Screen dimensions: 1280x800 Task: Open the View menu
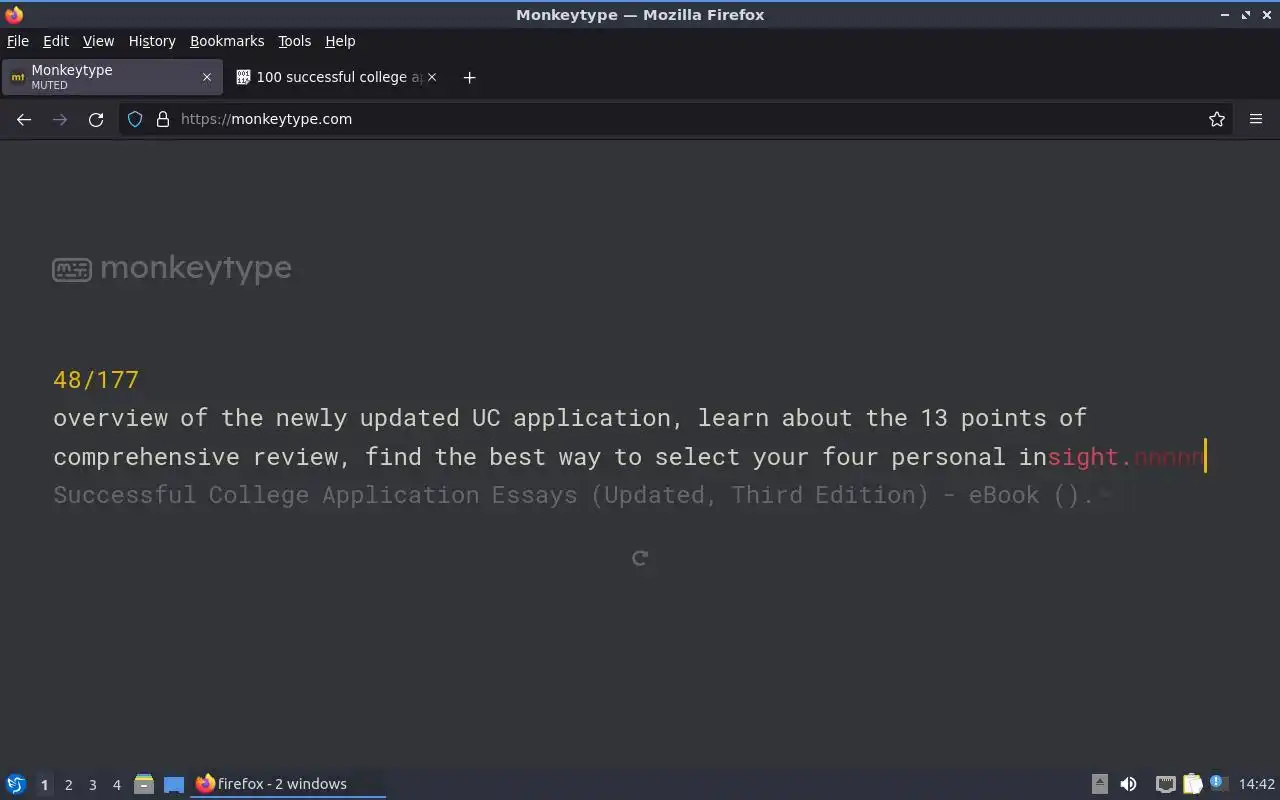(98, 41)
